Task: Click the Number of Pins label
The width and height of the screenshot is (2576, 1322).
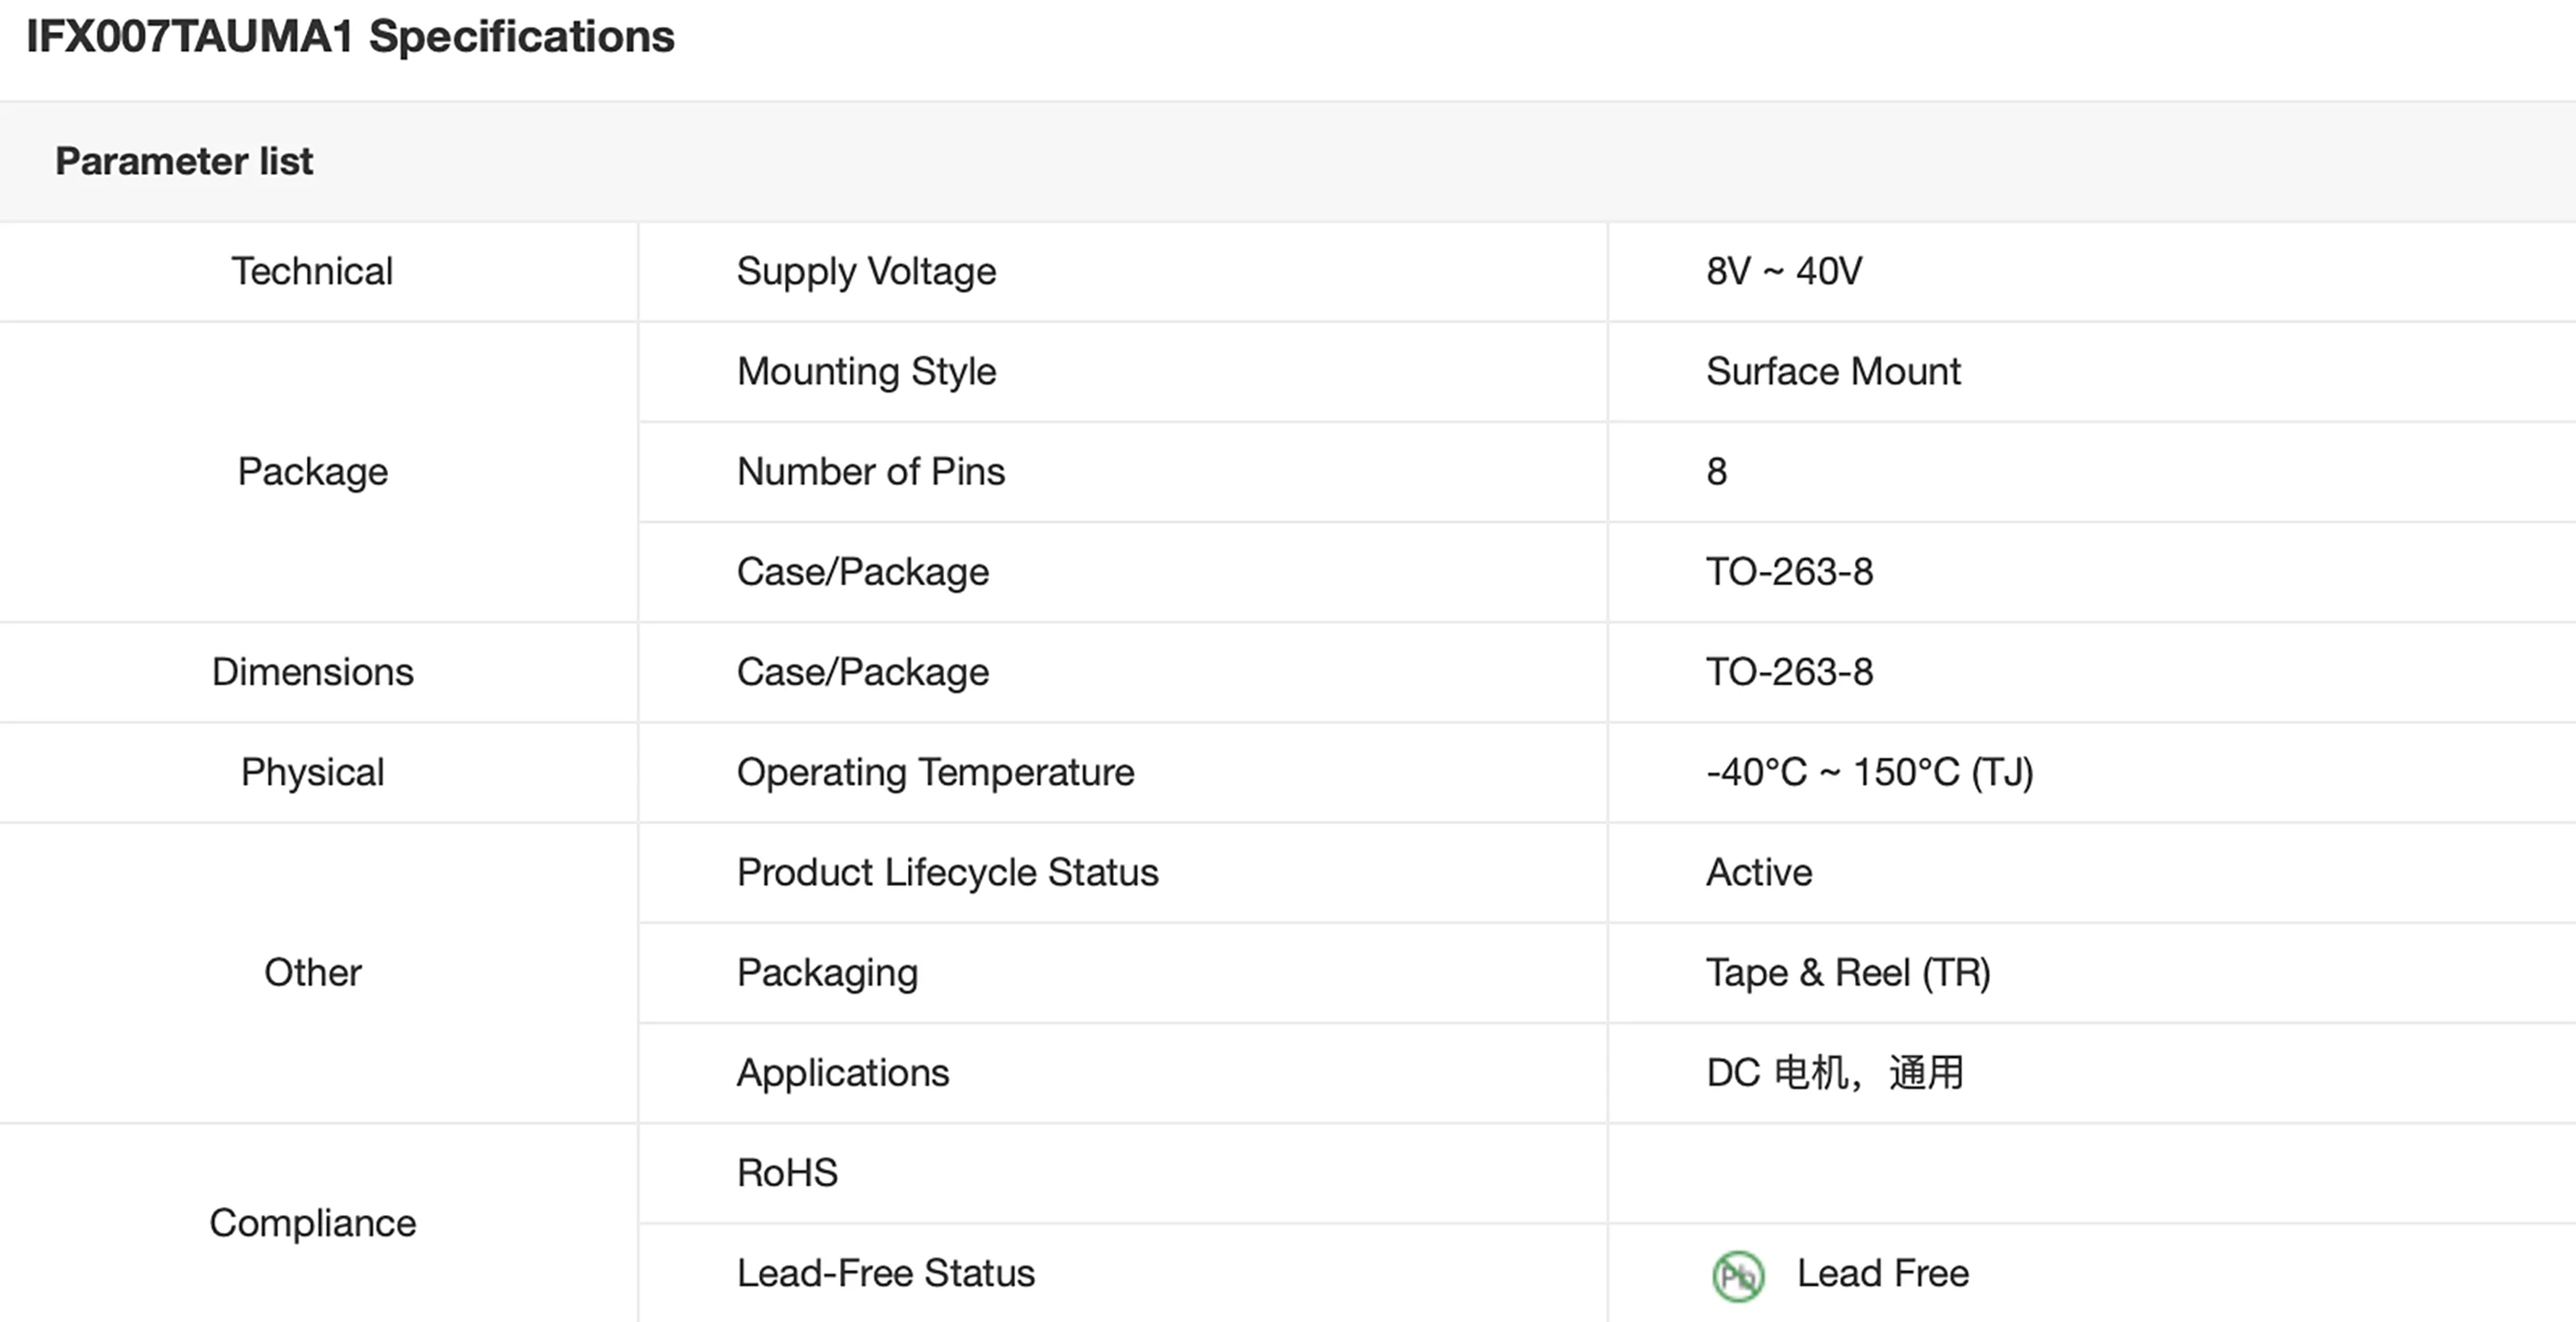Action: tap(870, 471)
